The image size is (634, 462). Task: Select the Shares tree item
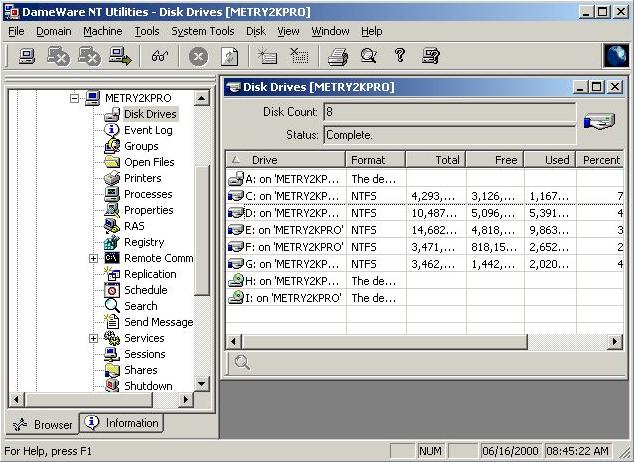(x=141, y=370)
